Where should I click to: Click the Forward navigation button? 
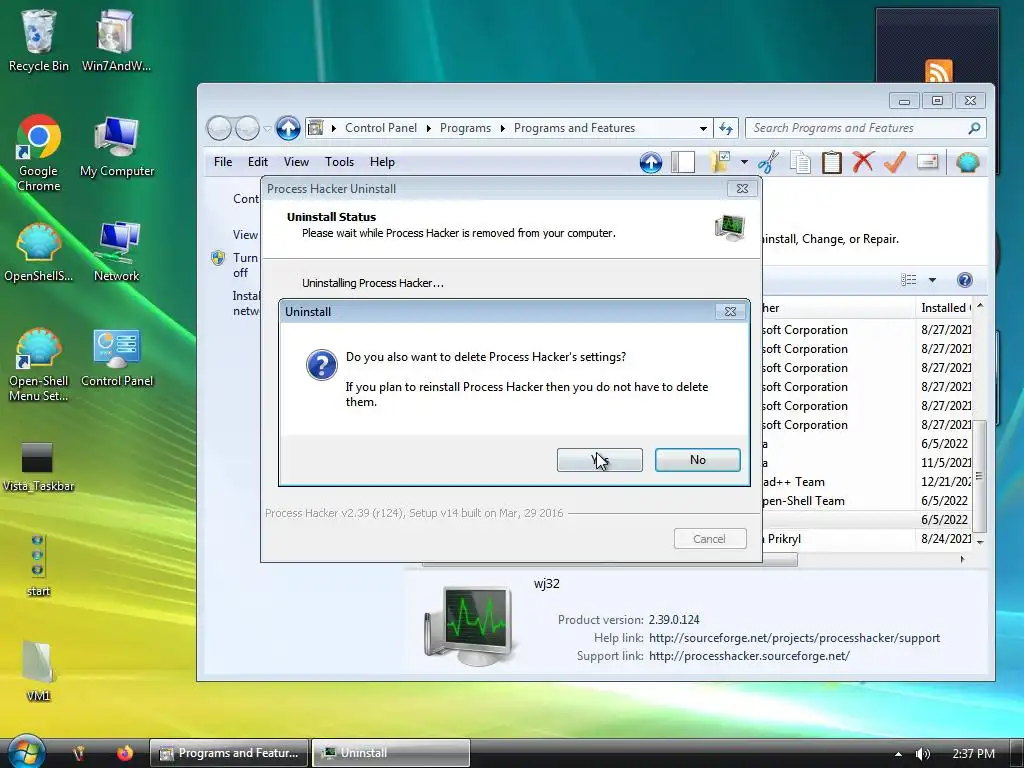[x=247, y=128]
